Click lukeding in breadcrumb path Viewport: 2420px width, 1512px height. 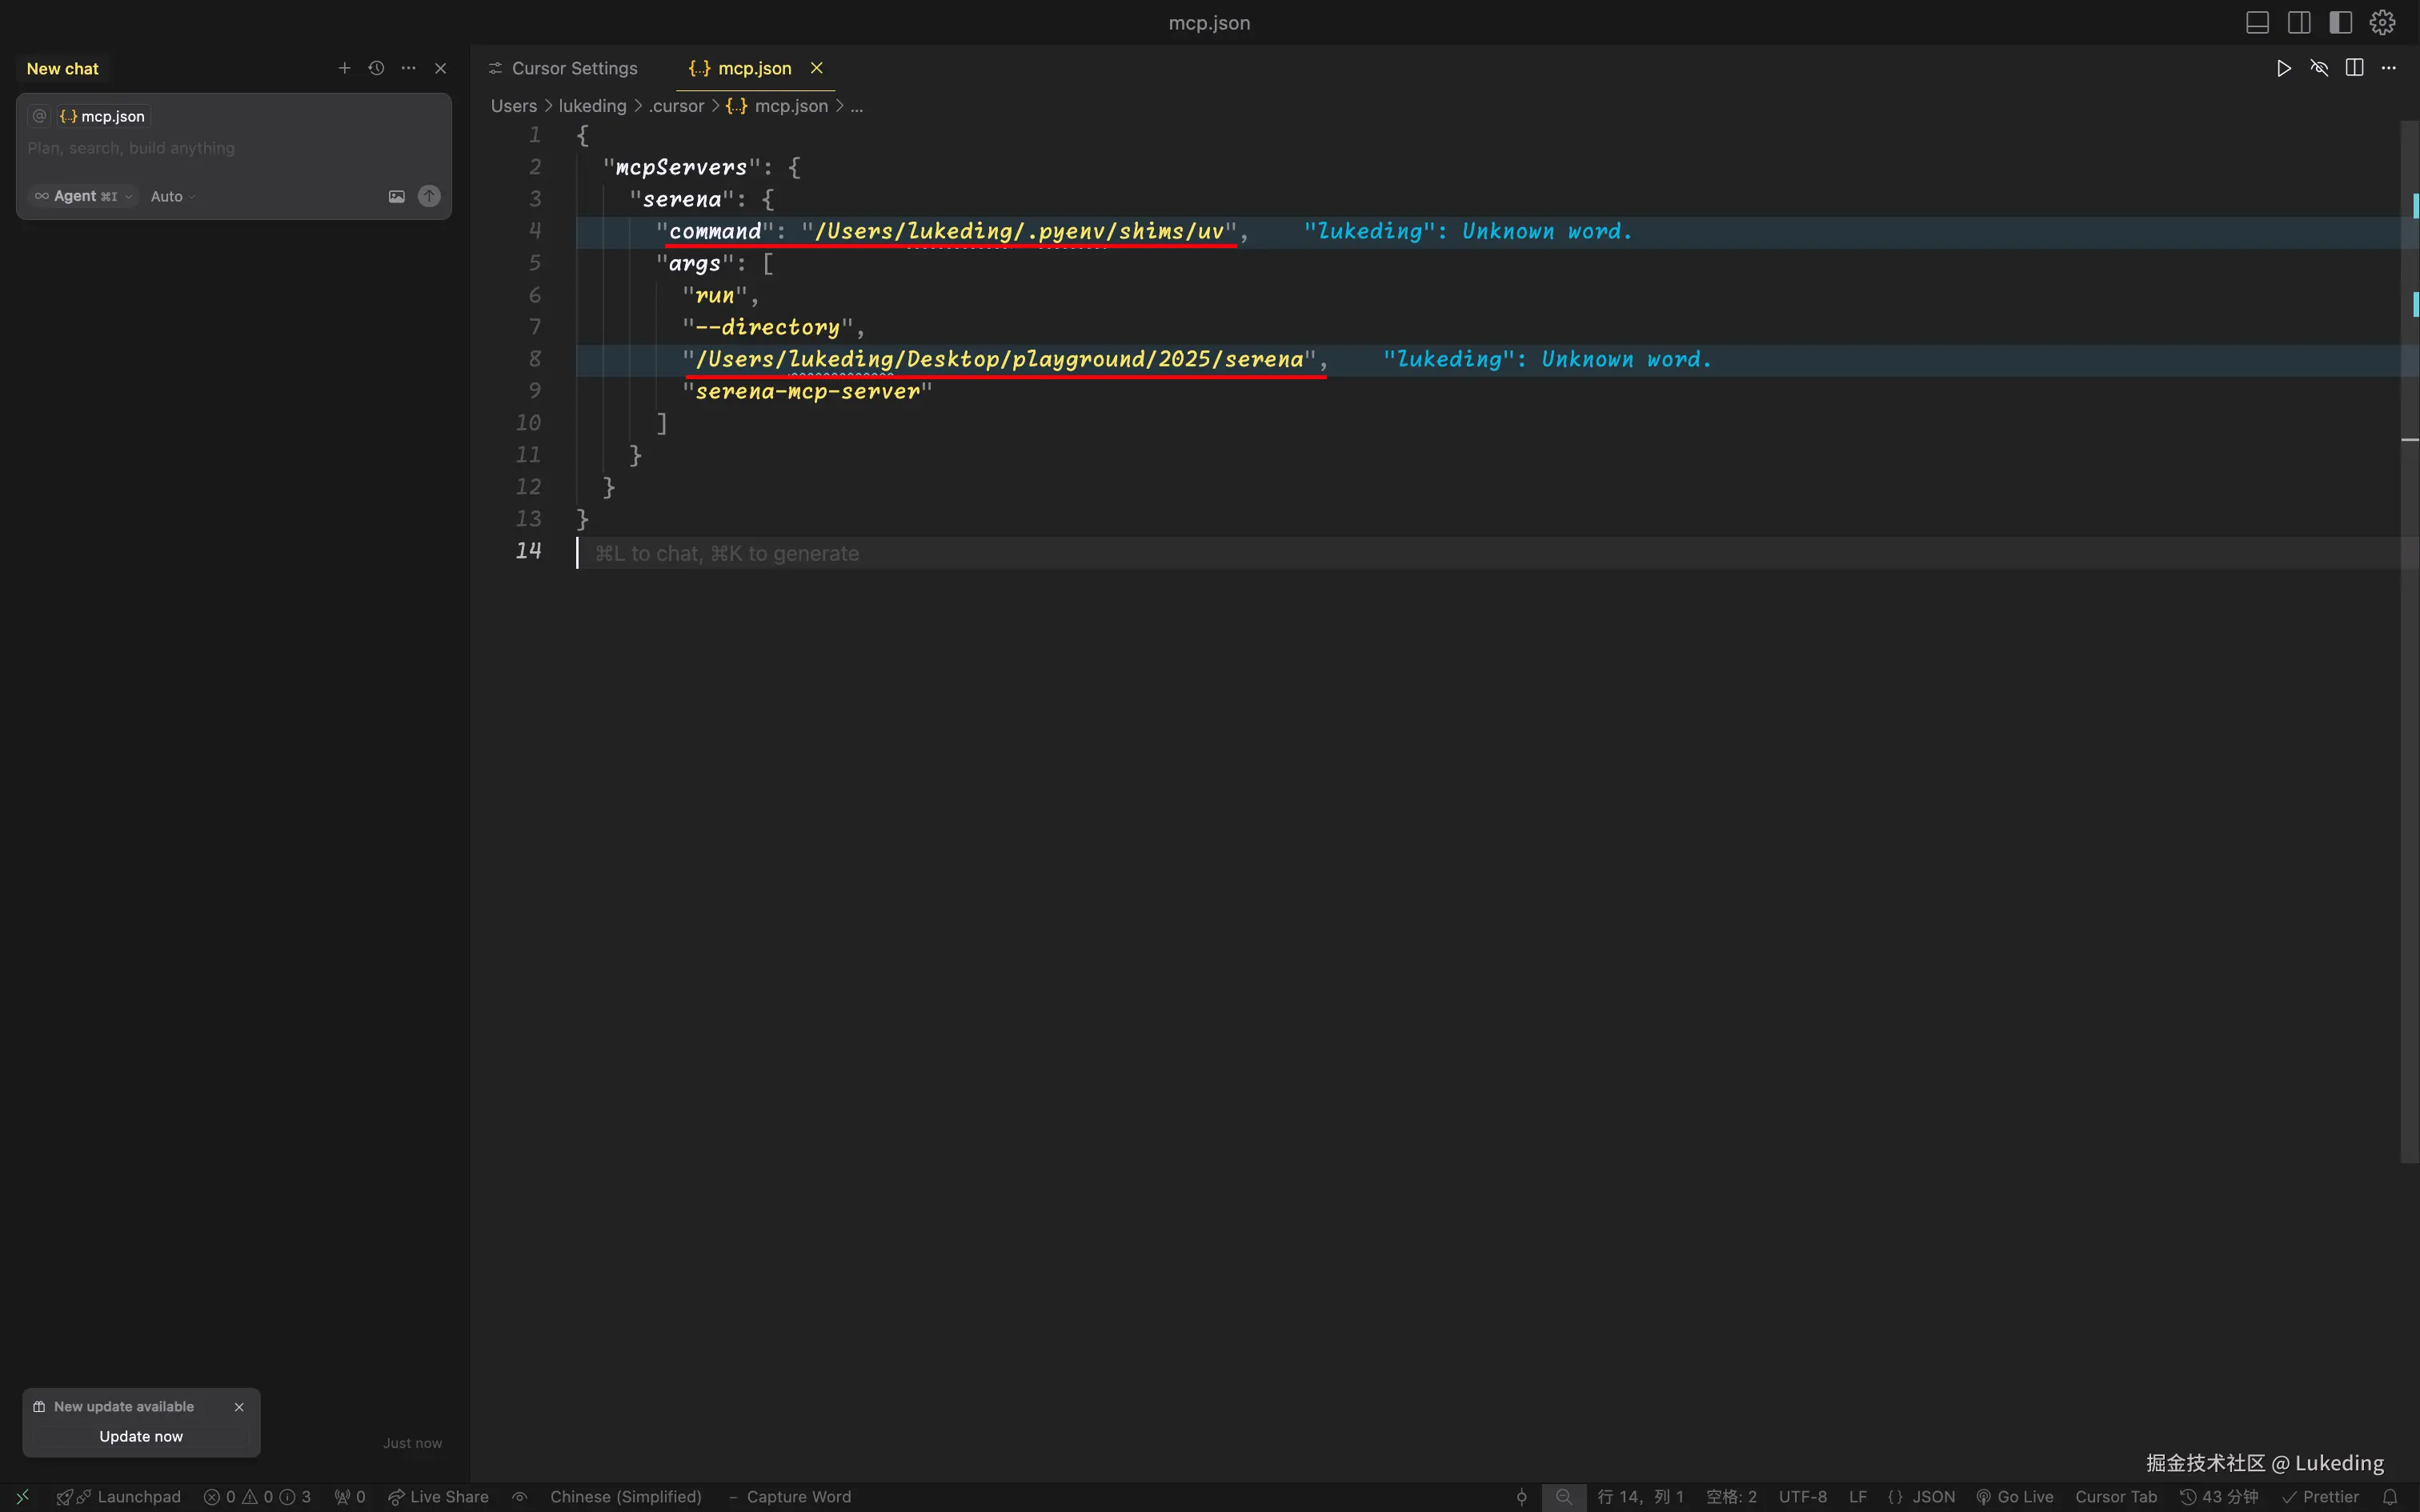click(x=592, y=106)
